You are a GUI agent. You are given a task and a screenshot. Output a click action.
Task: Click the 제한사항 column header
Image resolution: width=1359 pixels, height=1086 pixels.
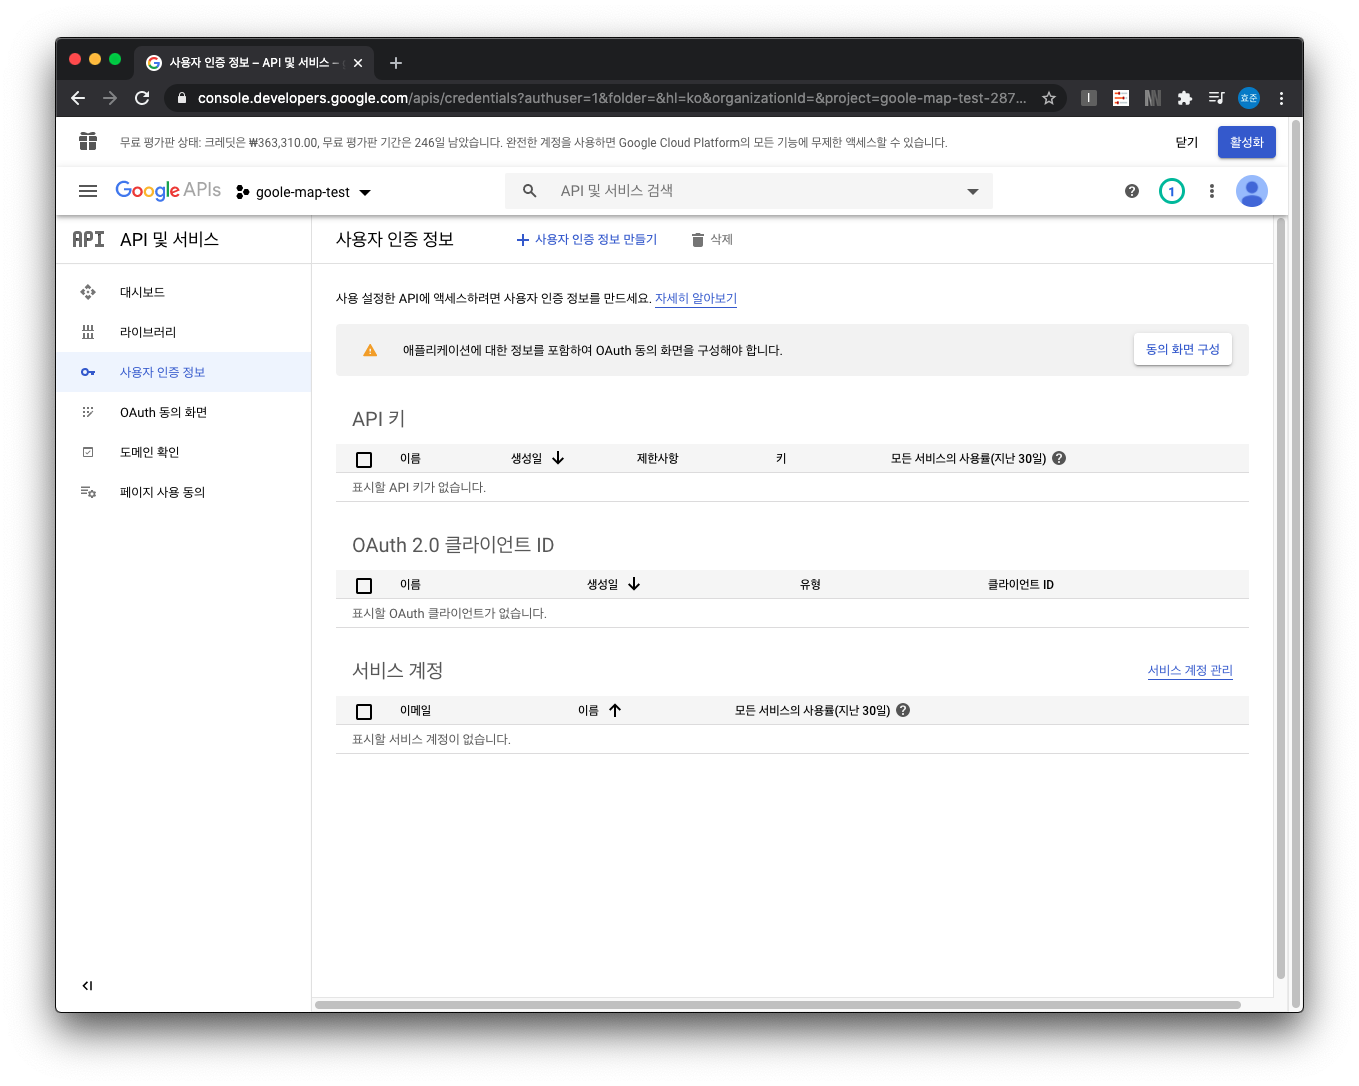pos(658,459)
